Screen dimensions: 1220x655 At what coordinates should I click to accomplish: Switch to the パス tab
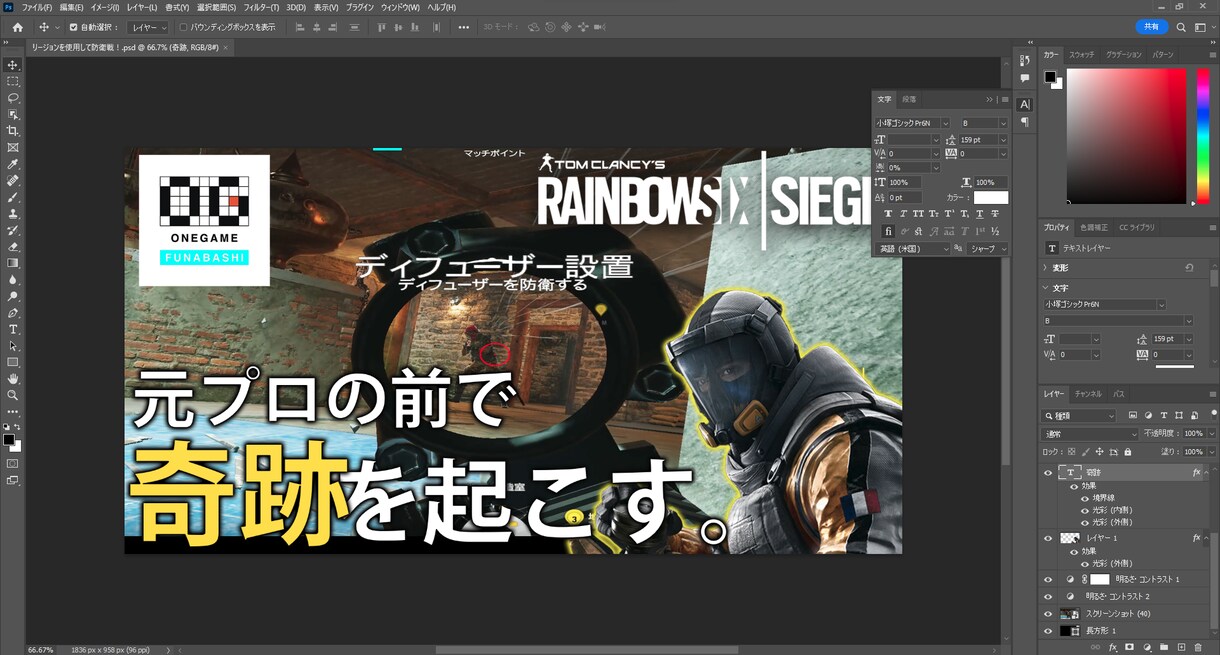[1119, 394]
